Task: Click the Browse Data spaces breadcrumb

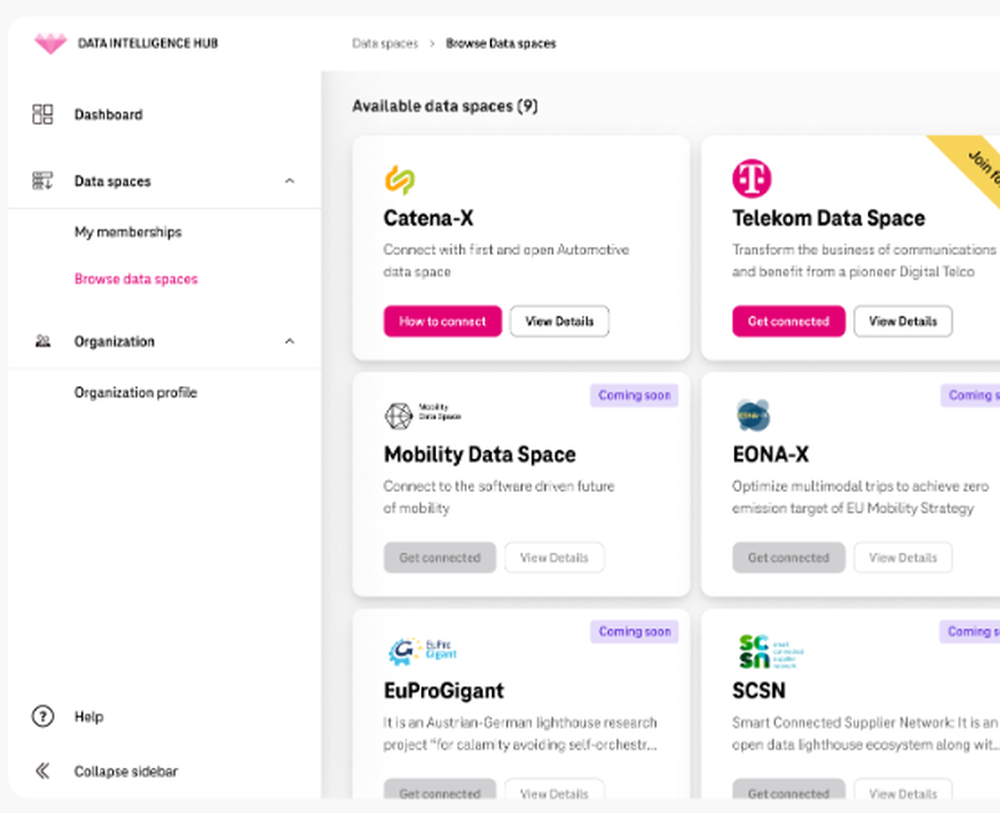Action: click(x=501, y=43)
